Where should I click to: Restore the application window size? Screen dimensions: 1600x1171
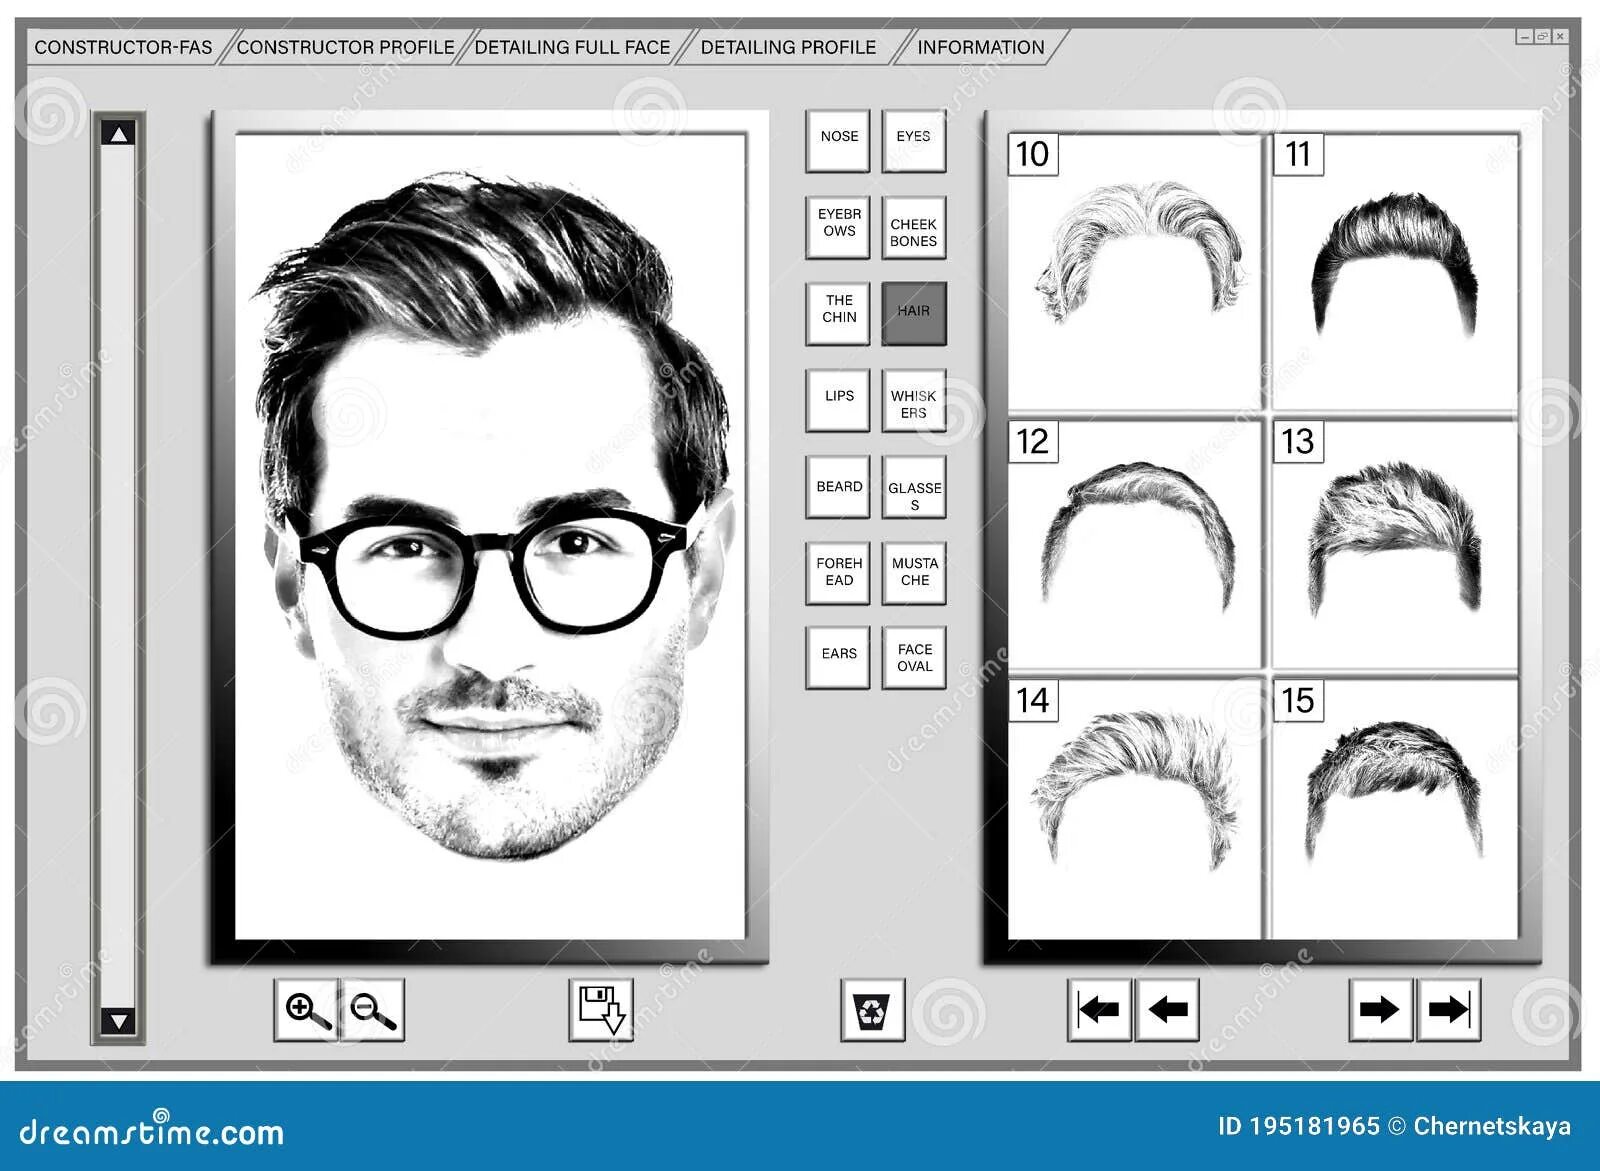tap(1542, 37)
